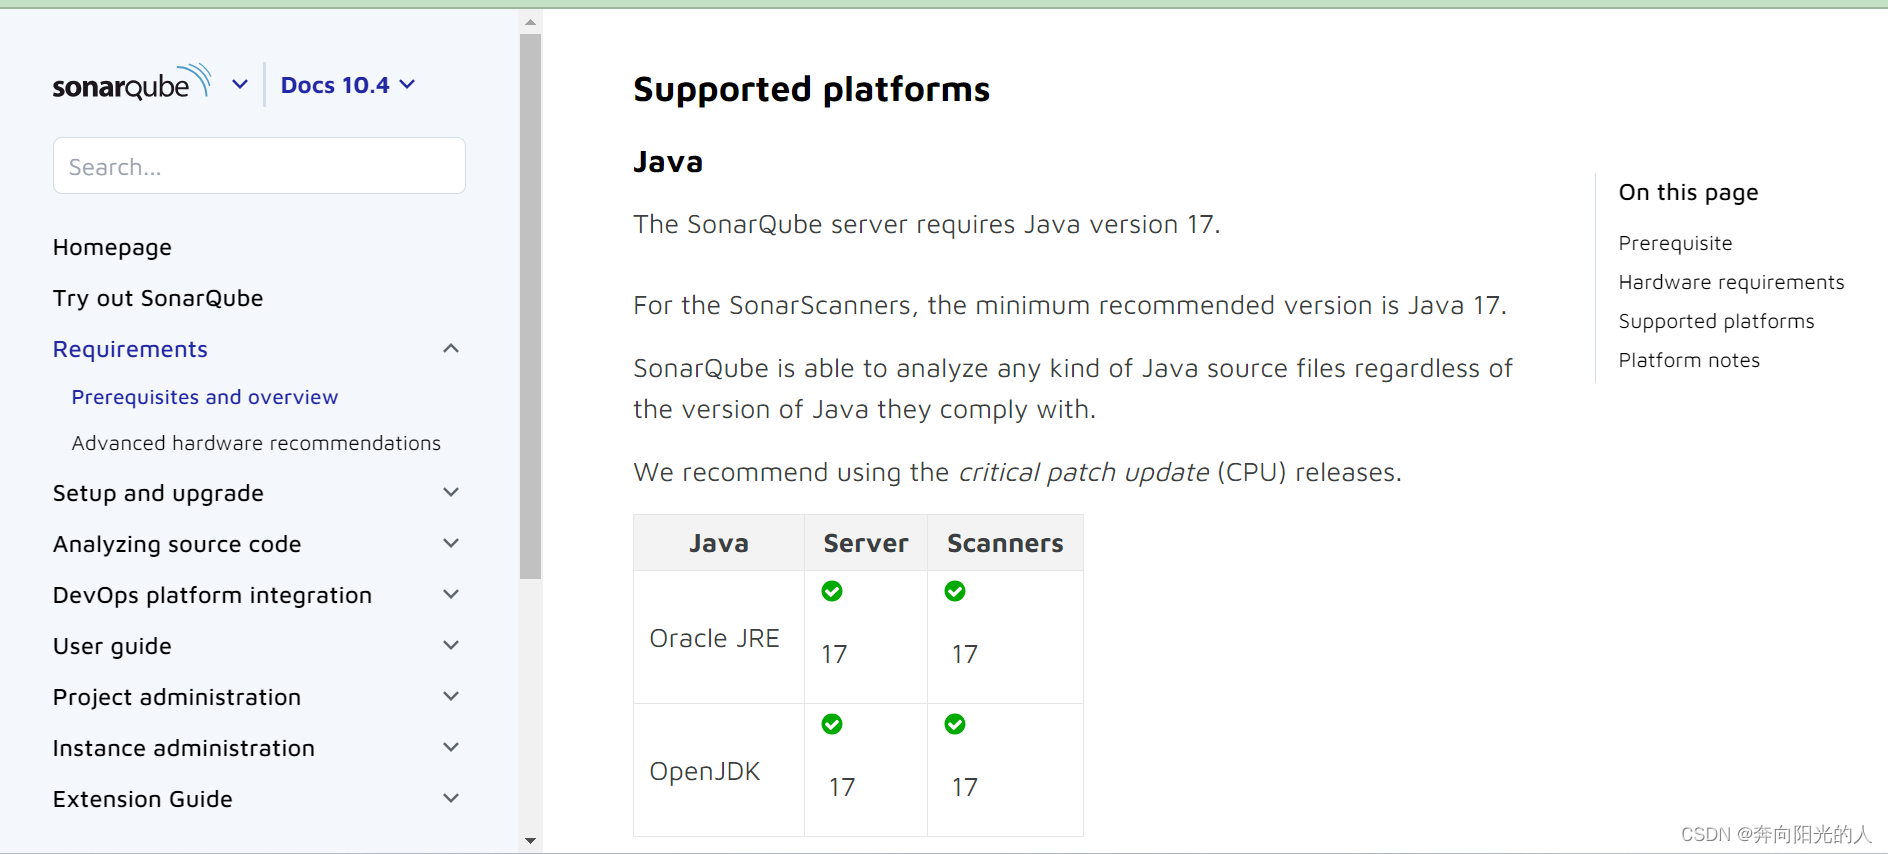
Task: Select Prerequisites and overview item
Action: pos(205,397)
